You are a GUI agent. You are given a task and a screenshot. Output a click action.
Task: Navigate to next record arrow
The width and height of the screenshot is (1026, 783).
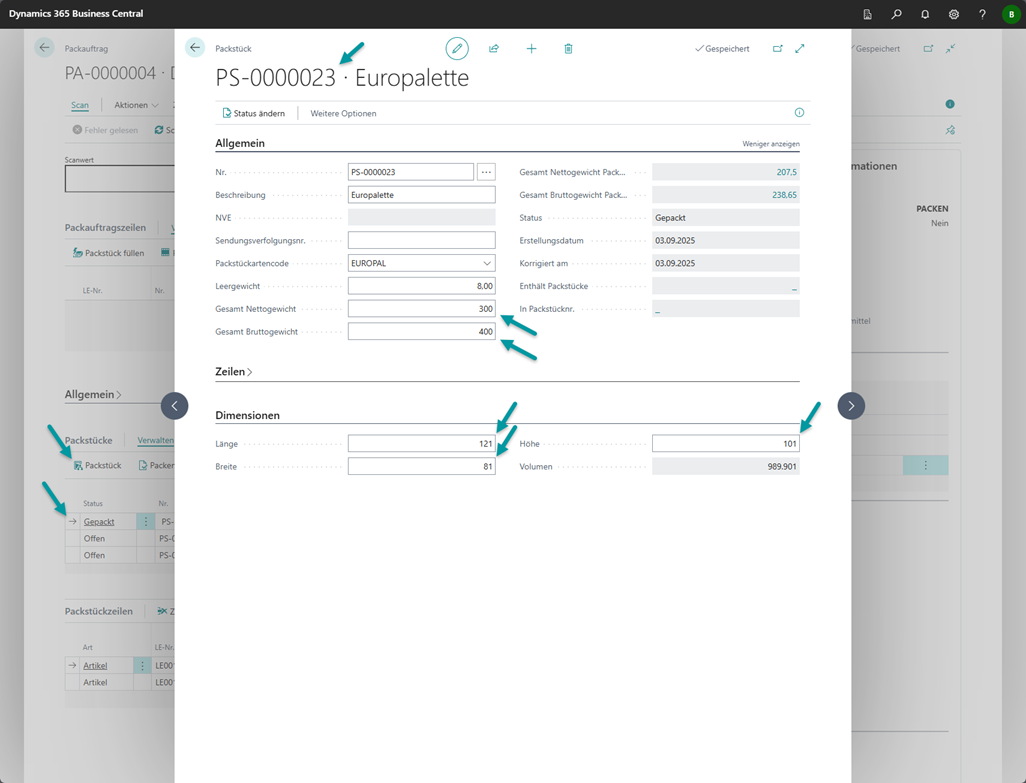(x=851, y=405)
